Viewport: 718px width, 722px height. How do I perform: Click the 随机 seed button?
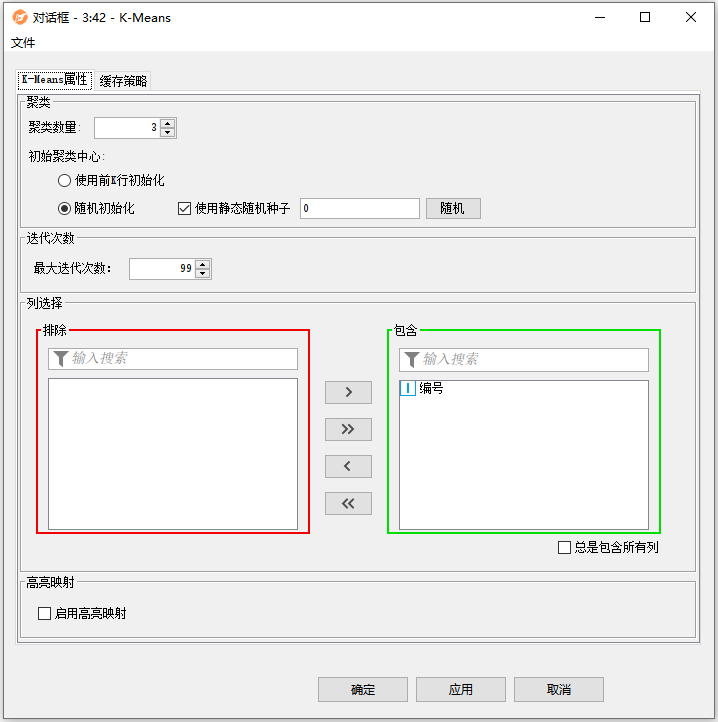click(453, 208)
